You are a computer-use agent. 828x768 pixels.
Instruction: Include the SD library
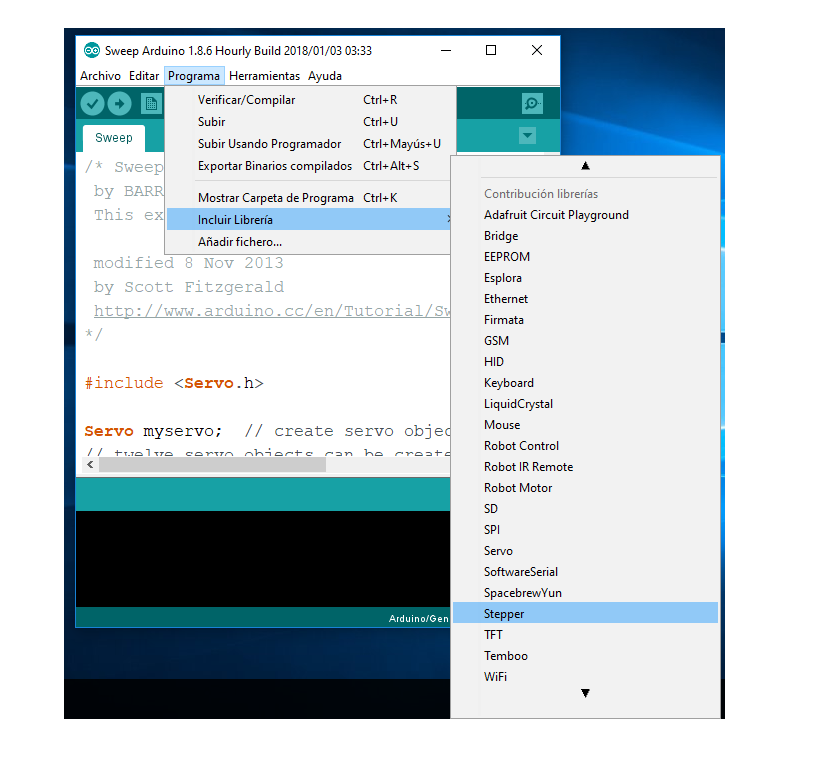[x=585, y=509]
